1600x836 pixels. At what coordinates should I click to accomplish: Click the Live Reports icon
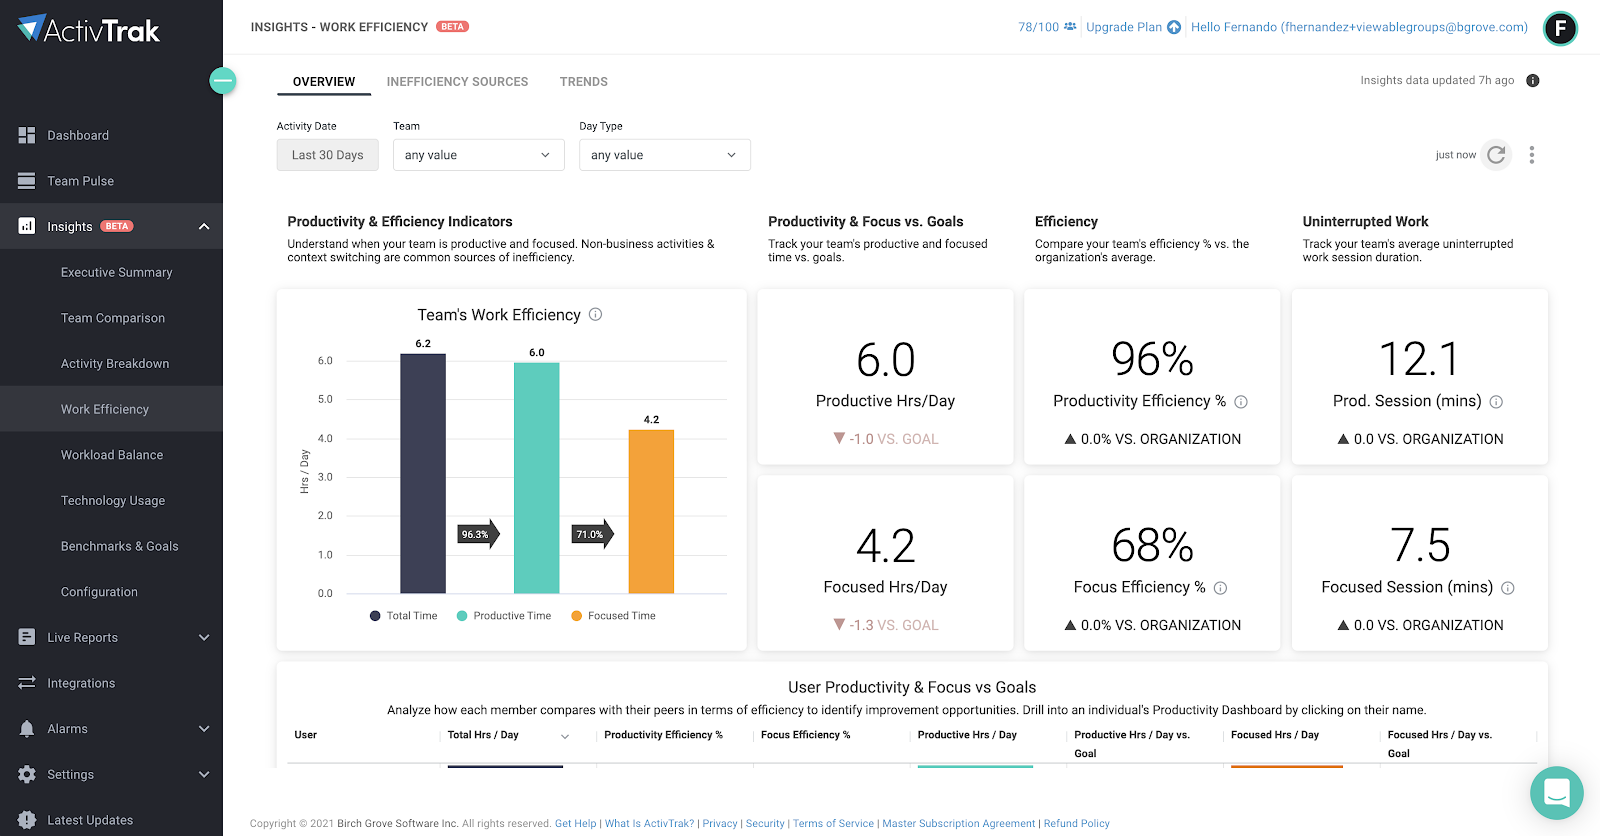pos(27,637)
